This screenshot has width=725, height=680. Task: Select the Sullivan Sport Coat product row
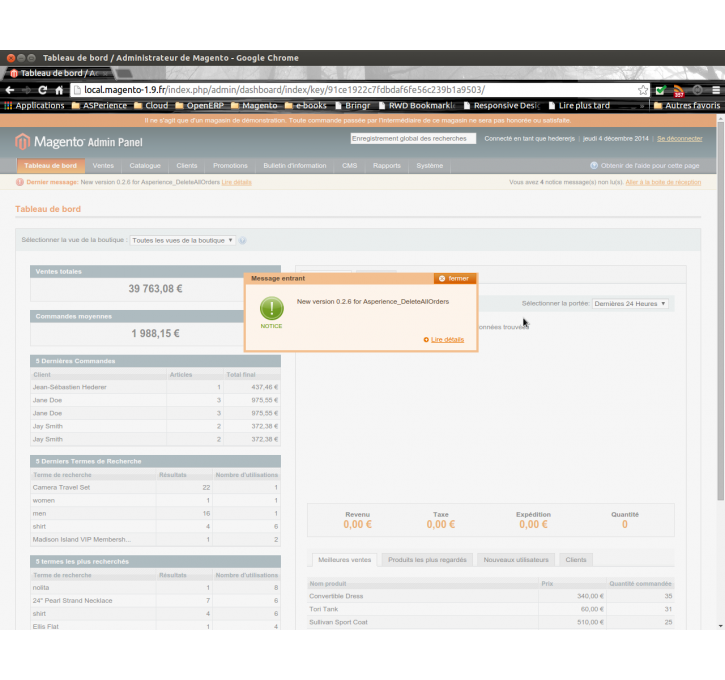491,622
